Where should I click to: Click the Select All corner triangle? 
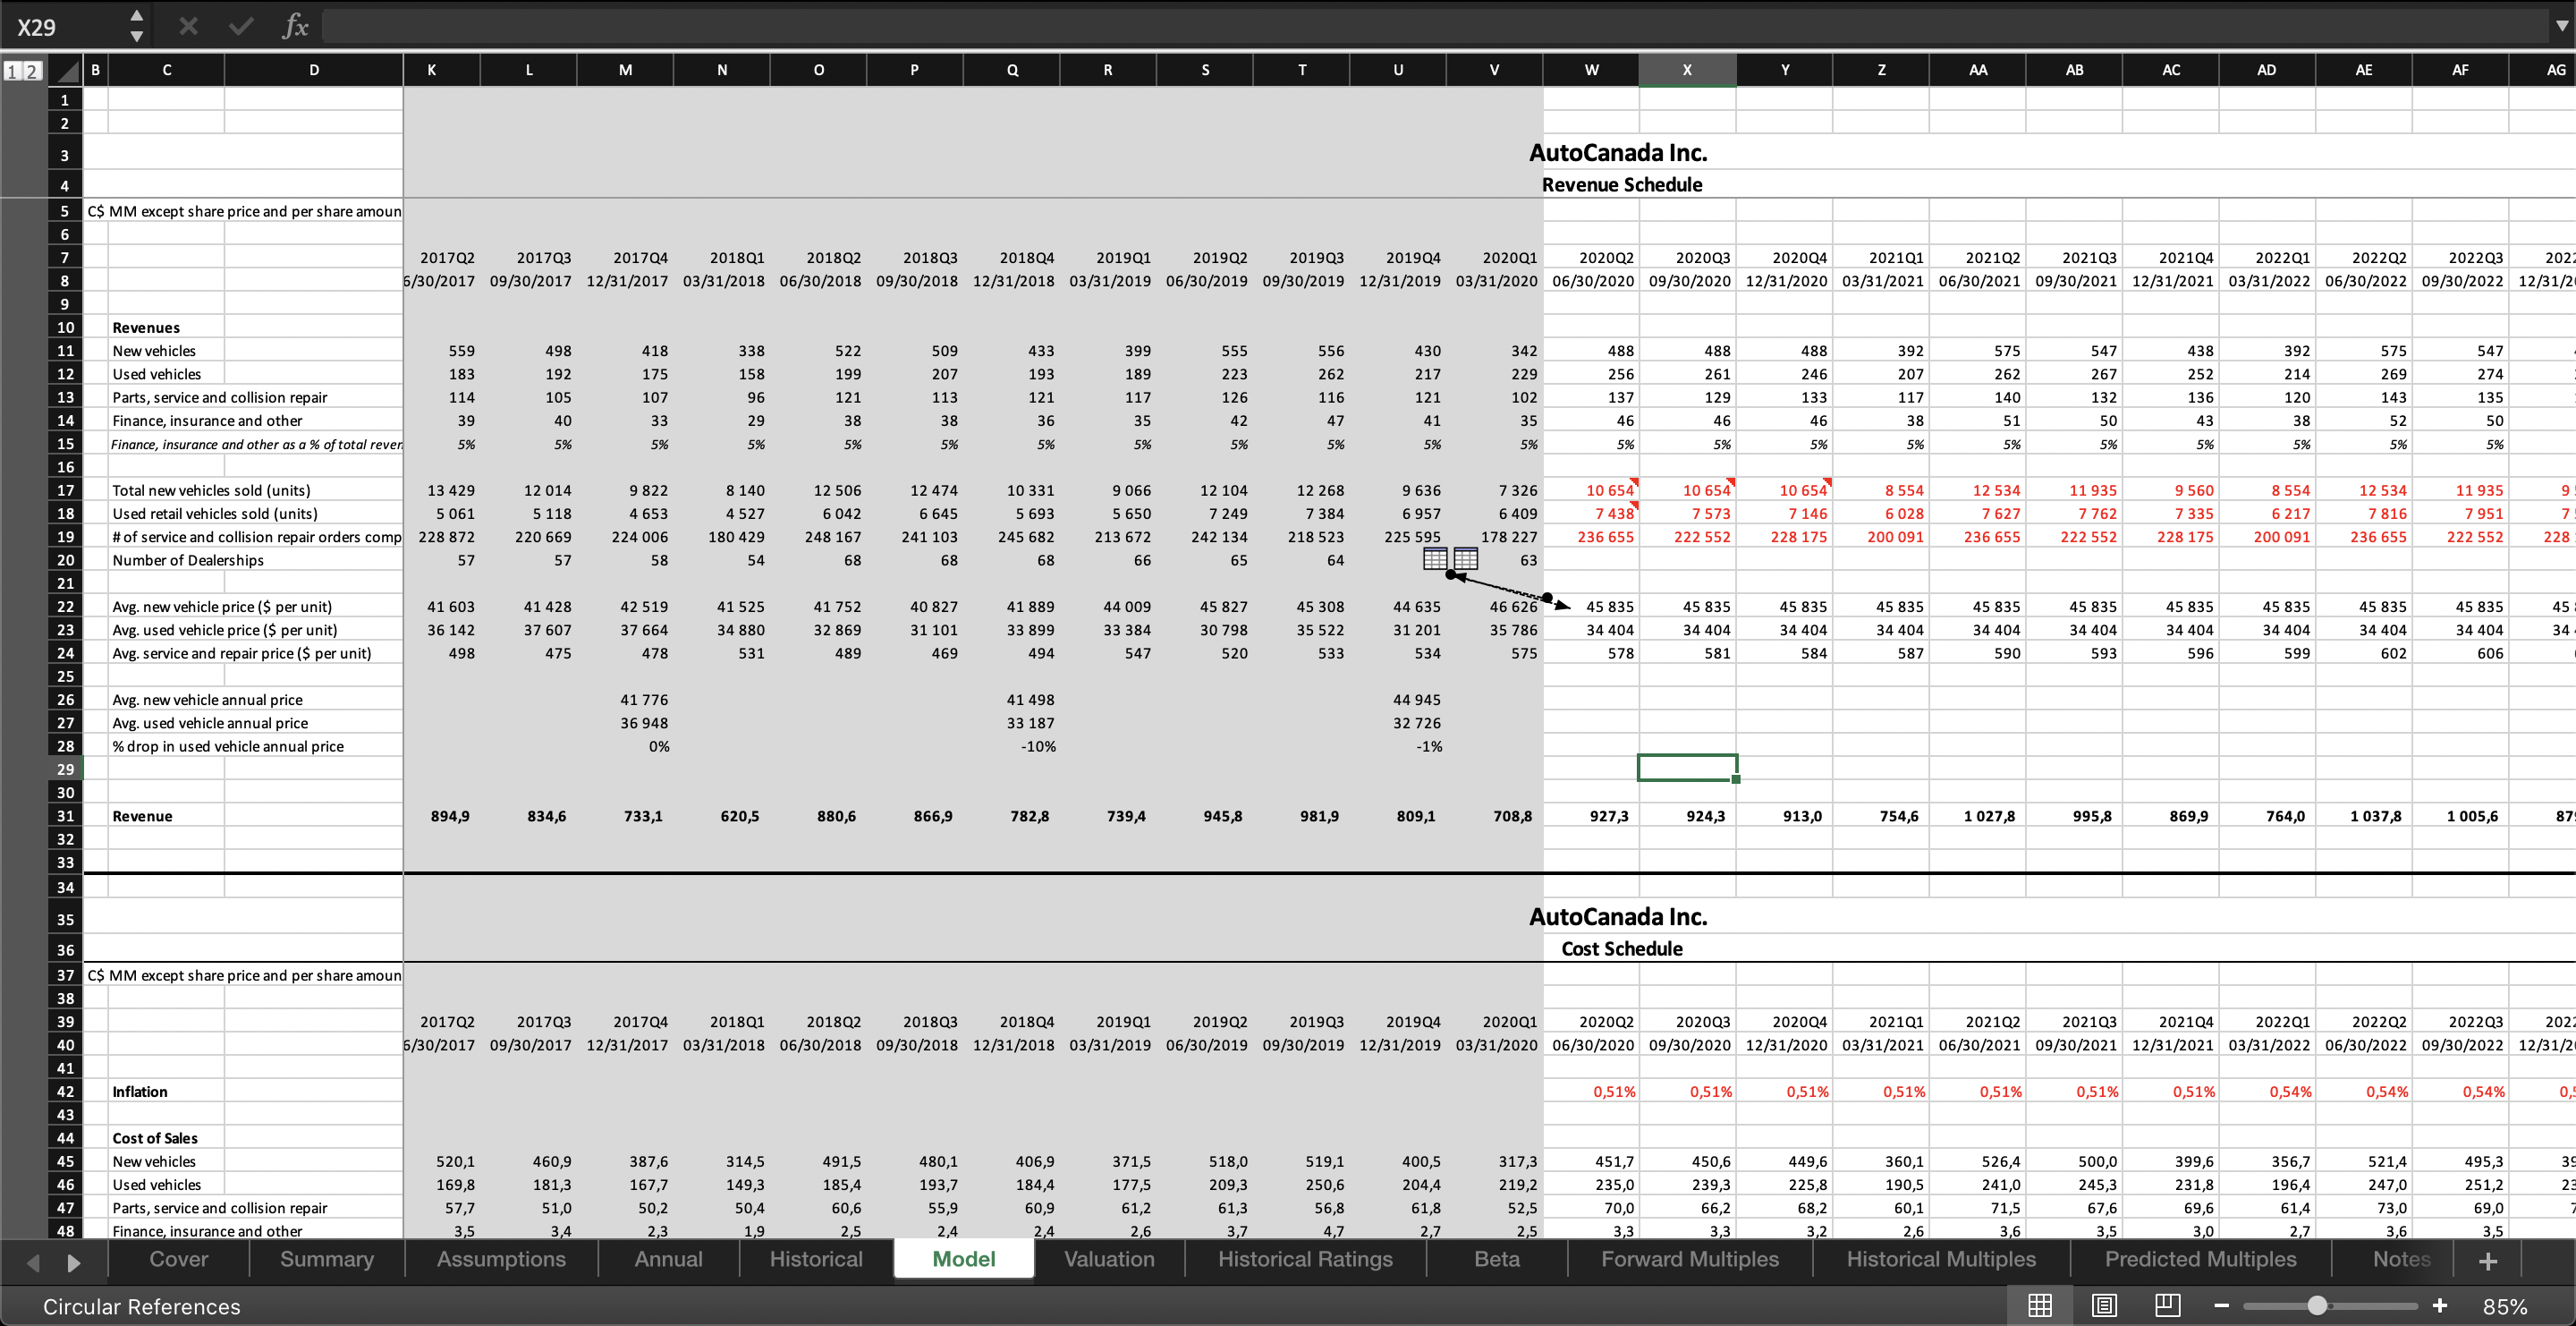click(66, 70)
